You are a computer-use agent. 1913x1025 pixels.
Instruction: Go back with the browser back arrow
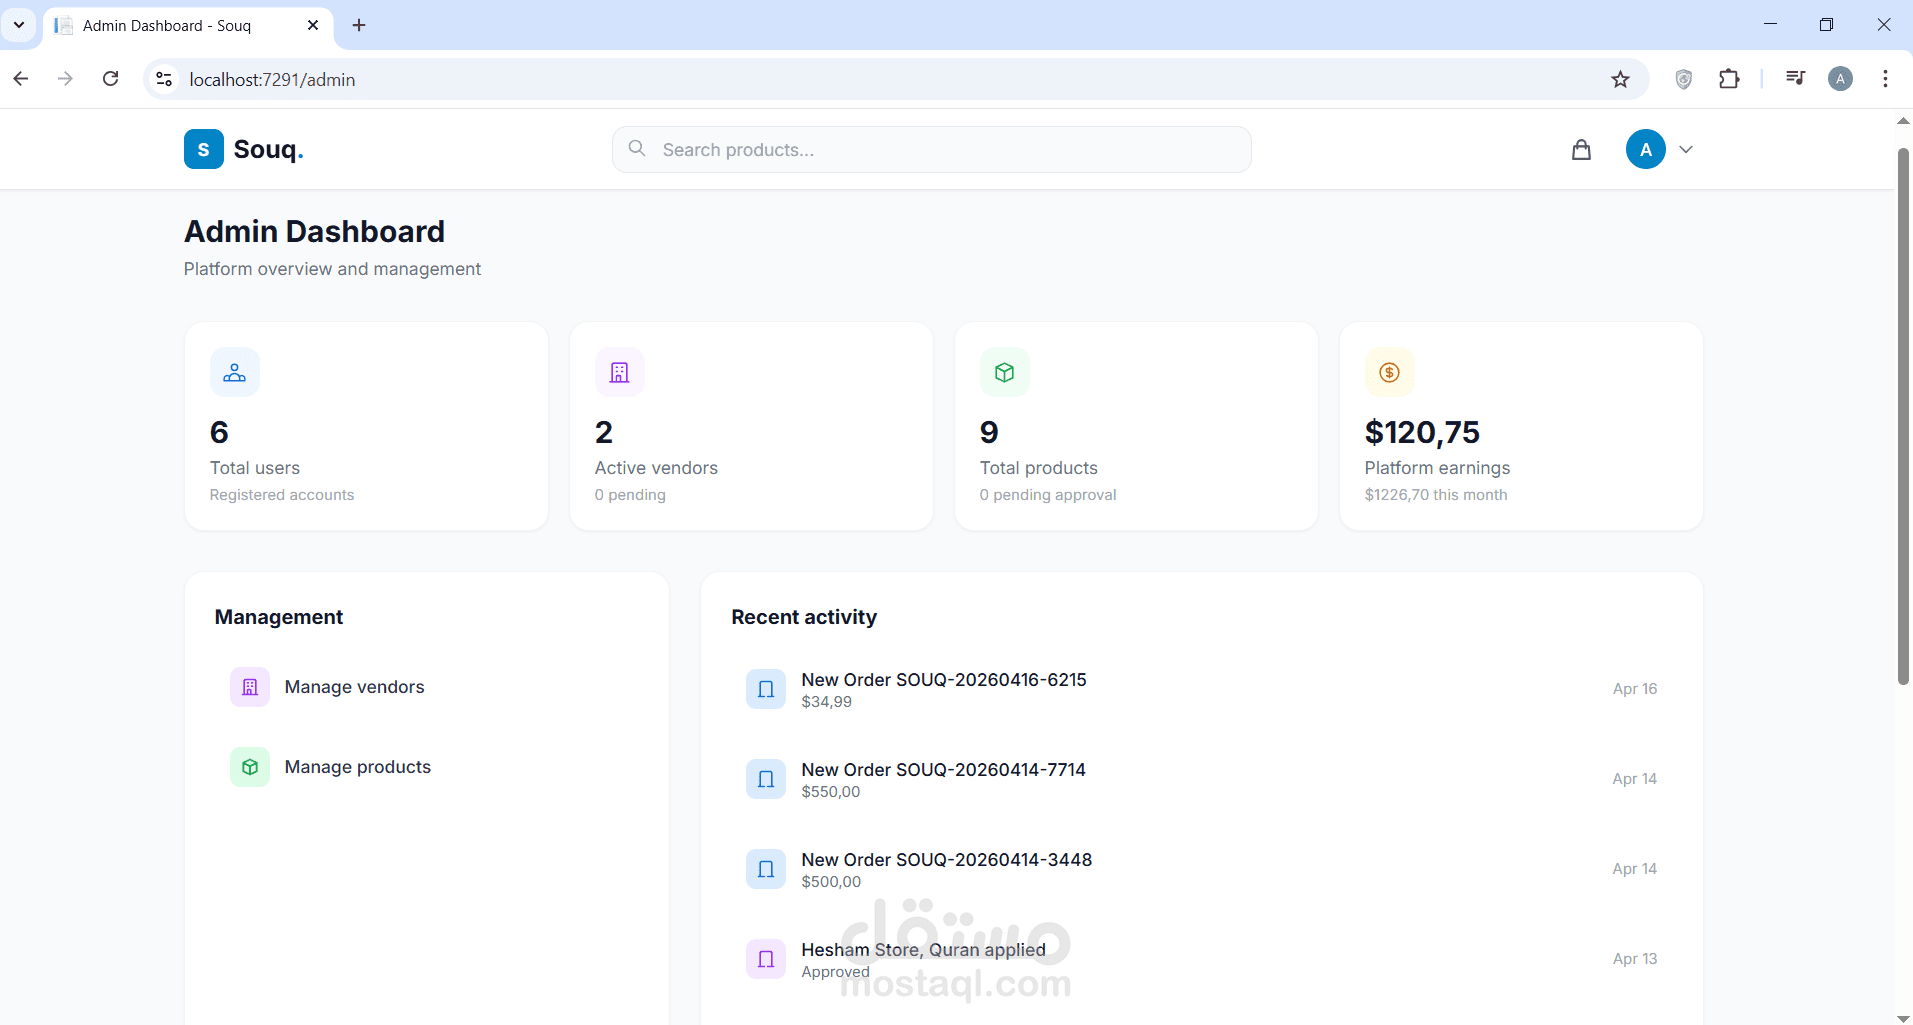coord(21,79)
